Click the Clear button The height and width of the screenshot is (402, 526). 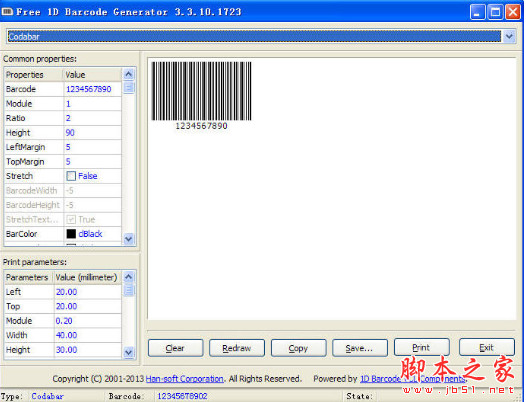tap(175, 348)
